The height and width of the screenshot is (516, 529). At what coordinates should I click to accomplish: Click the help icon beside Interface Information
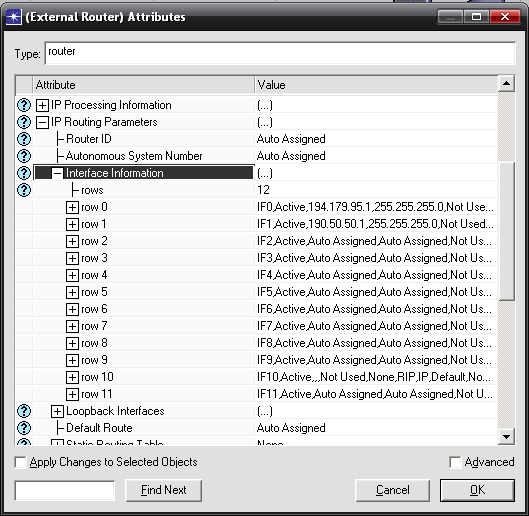[24, 173]
